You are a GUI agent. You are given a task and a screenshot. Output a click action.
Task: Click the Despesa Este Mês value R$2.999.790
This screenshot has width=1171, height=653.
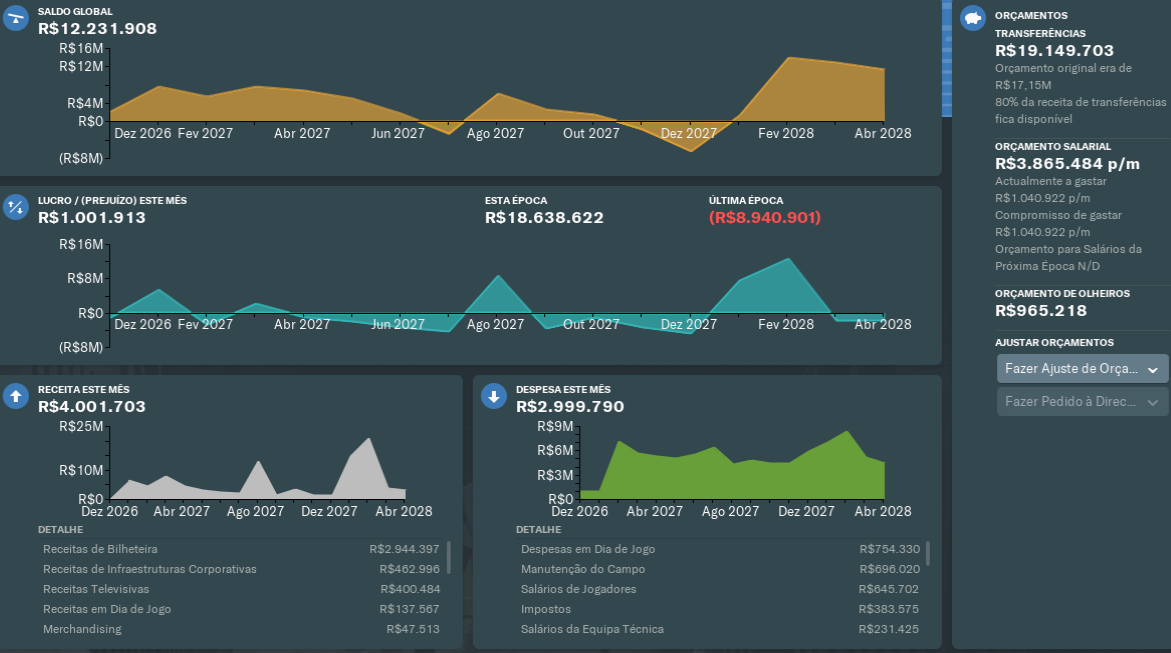(x=570, y=406)
